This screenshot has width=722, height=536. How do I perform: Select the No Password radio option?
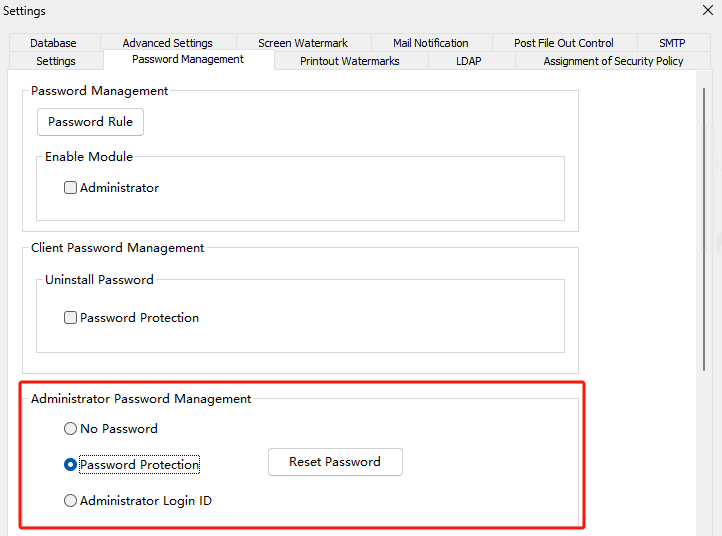(71, 429)
